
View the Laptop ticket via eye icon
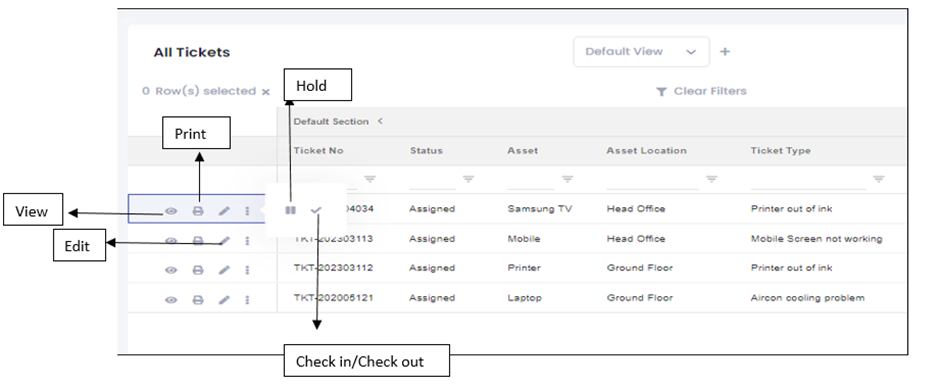(x=171, y=299)
